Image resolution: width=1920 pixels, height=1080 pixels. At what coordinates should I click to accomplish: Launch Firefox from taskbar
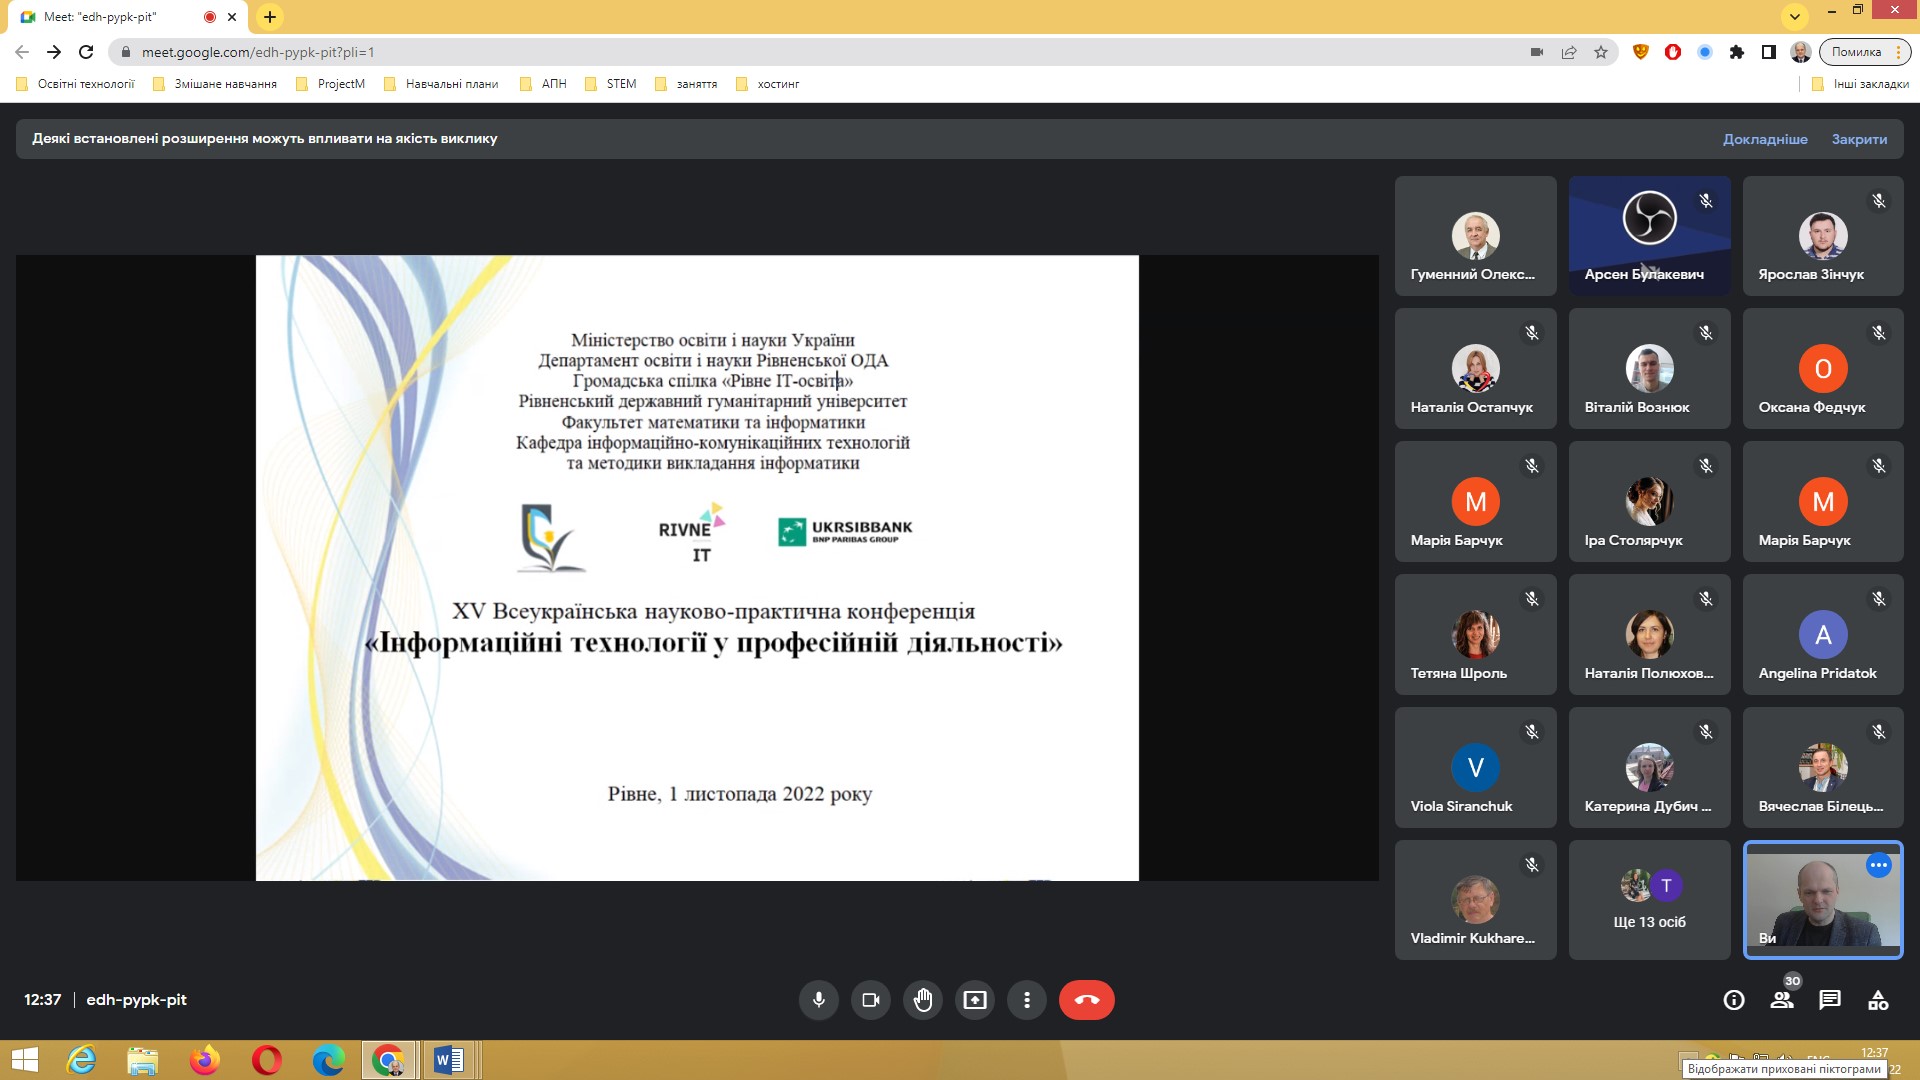(205, 1060)
